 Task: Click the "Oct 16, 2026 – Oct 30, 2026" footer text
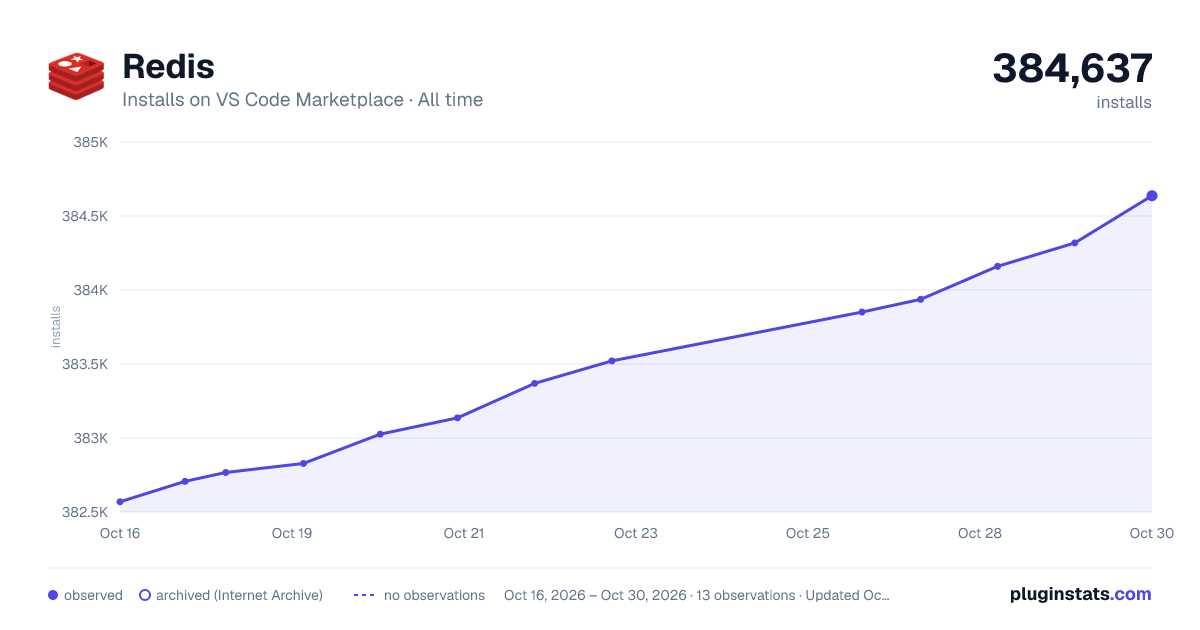point(595,595)
